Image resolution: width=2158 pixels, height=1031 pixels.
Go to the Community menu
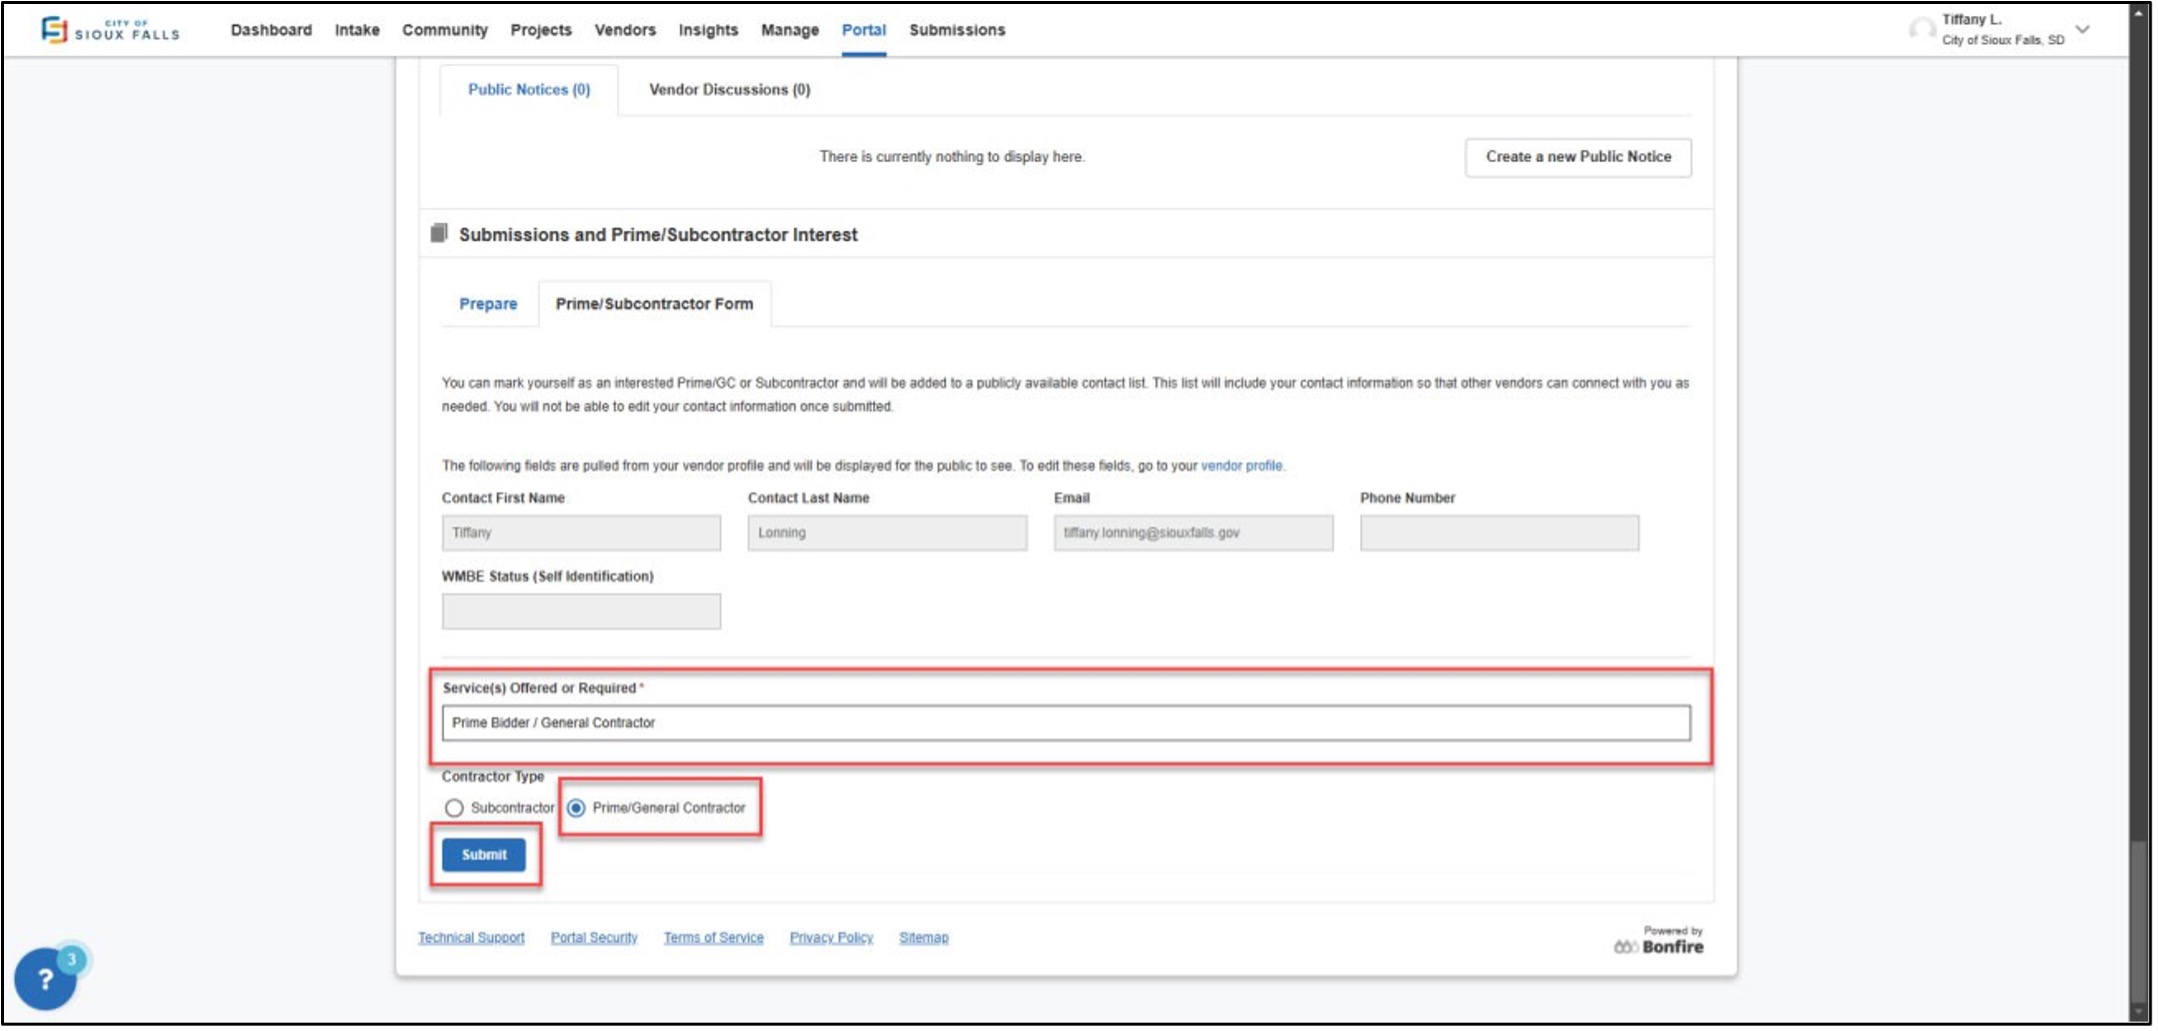click(445, 30)
